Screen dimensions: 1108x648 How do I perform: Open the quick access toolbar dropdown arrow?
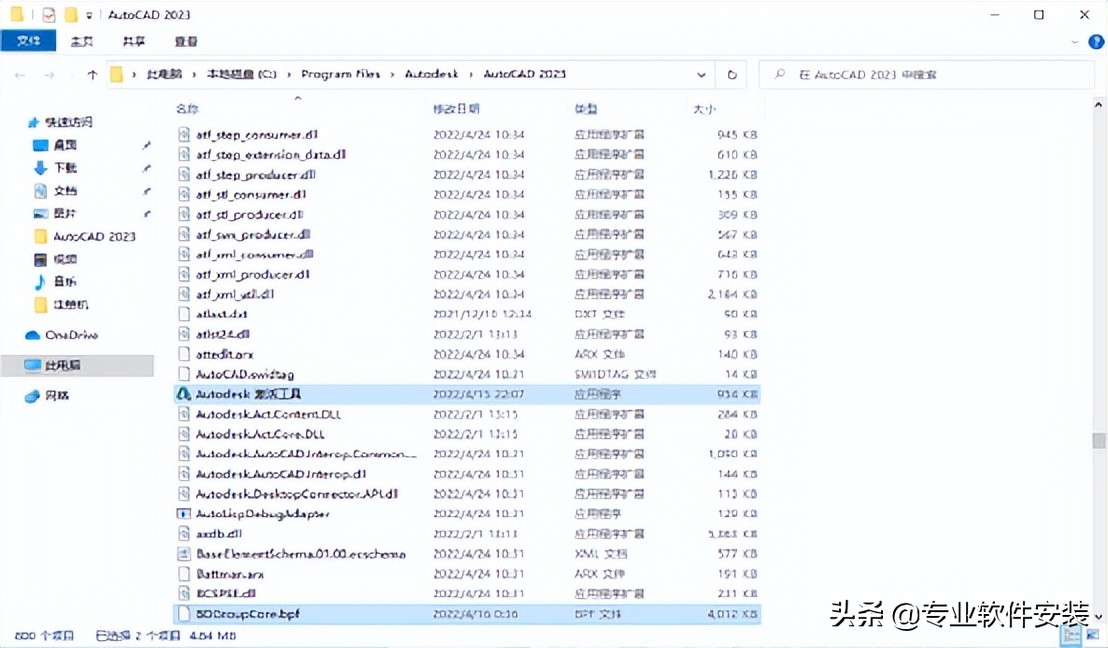(89, 14)
